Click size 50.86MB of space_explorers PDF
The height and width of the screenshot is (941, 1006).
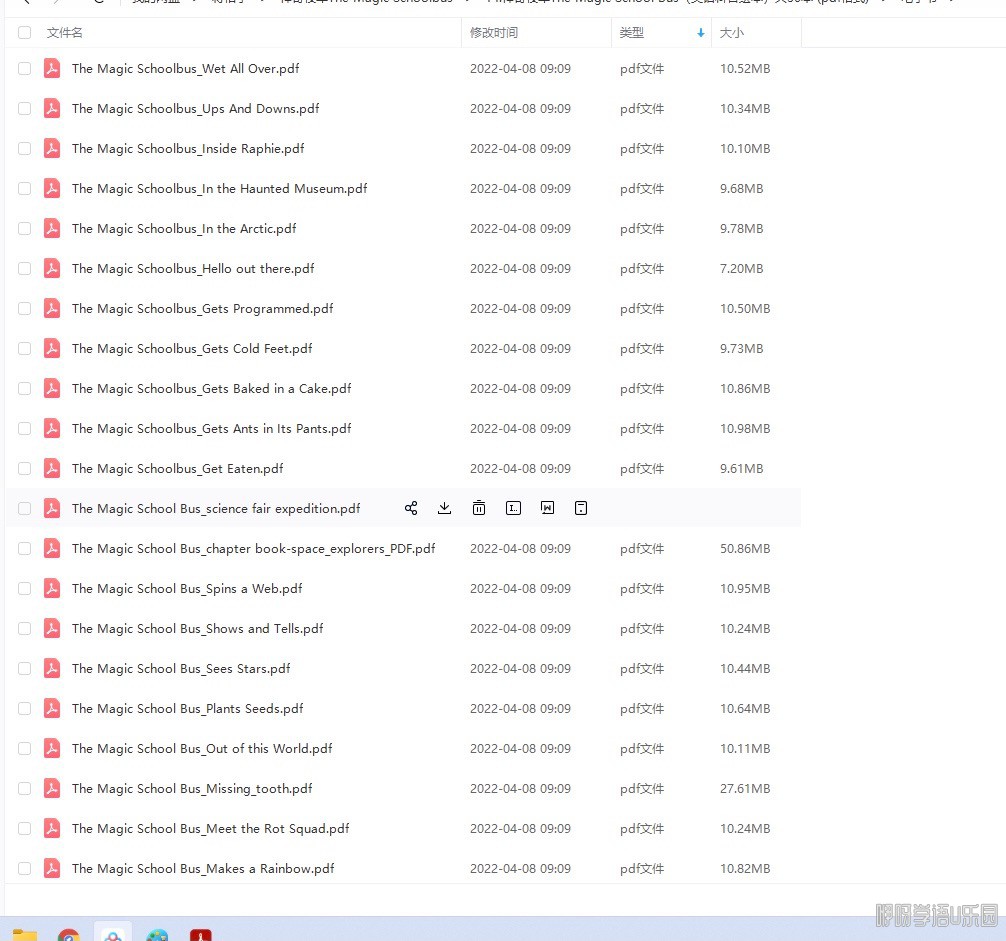pos(745,548)
